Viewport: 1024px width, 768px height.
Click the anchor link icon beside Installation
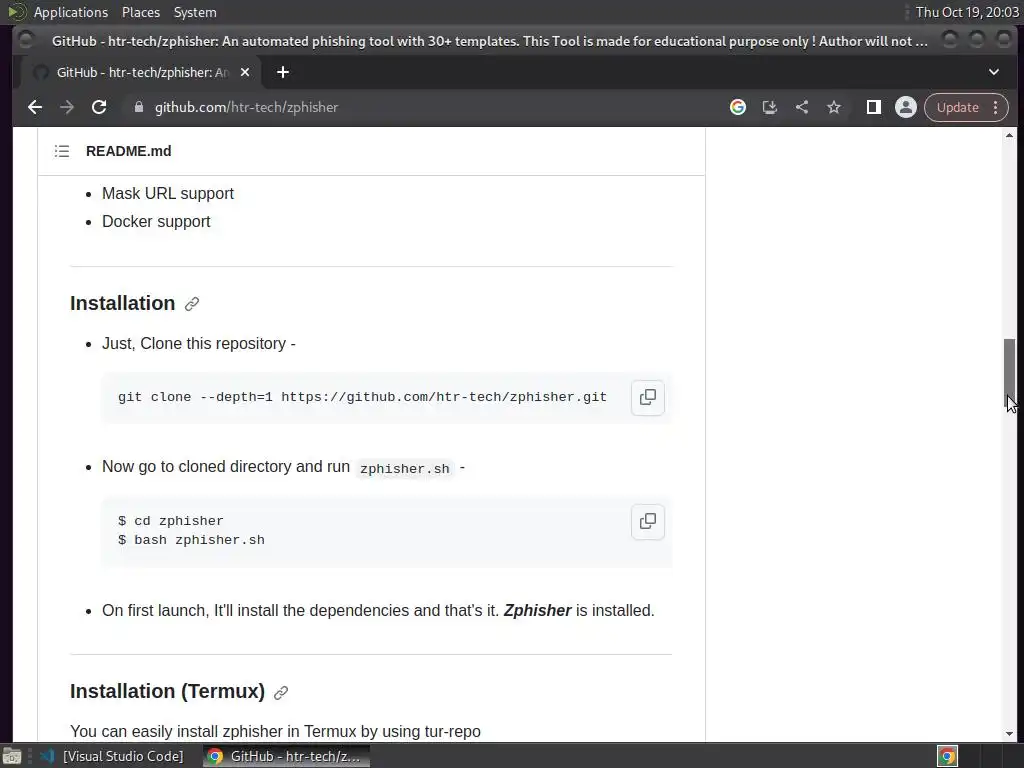click(192, 304)
